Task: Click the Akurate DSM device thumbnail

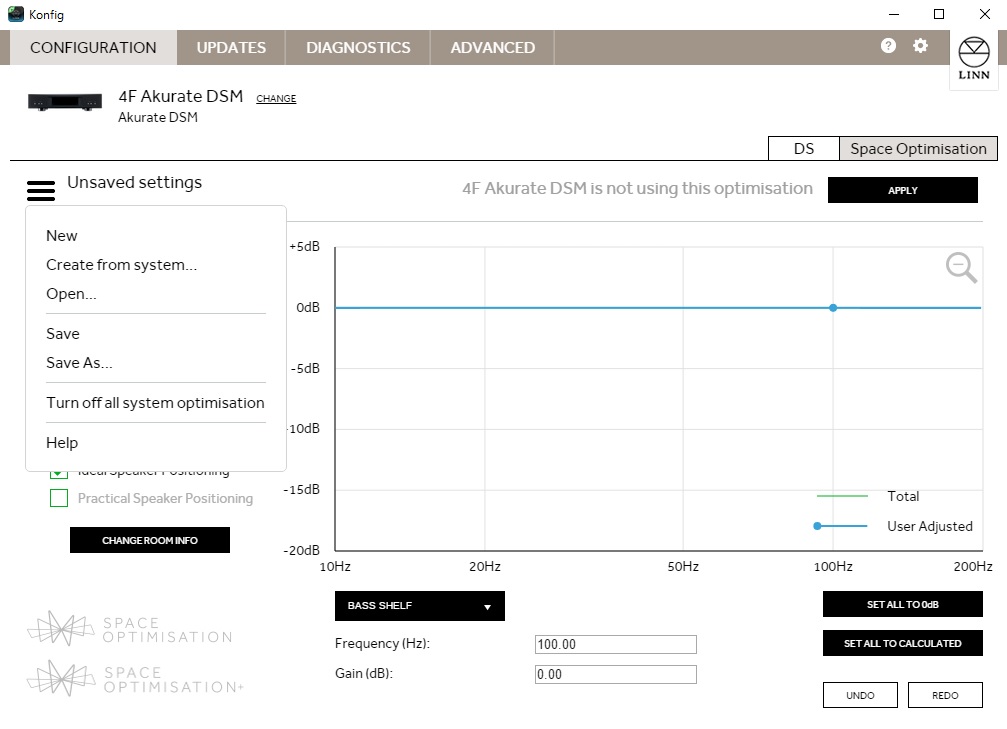Action: point(65,102)
